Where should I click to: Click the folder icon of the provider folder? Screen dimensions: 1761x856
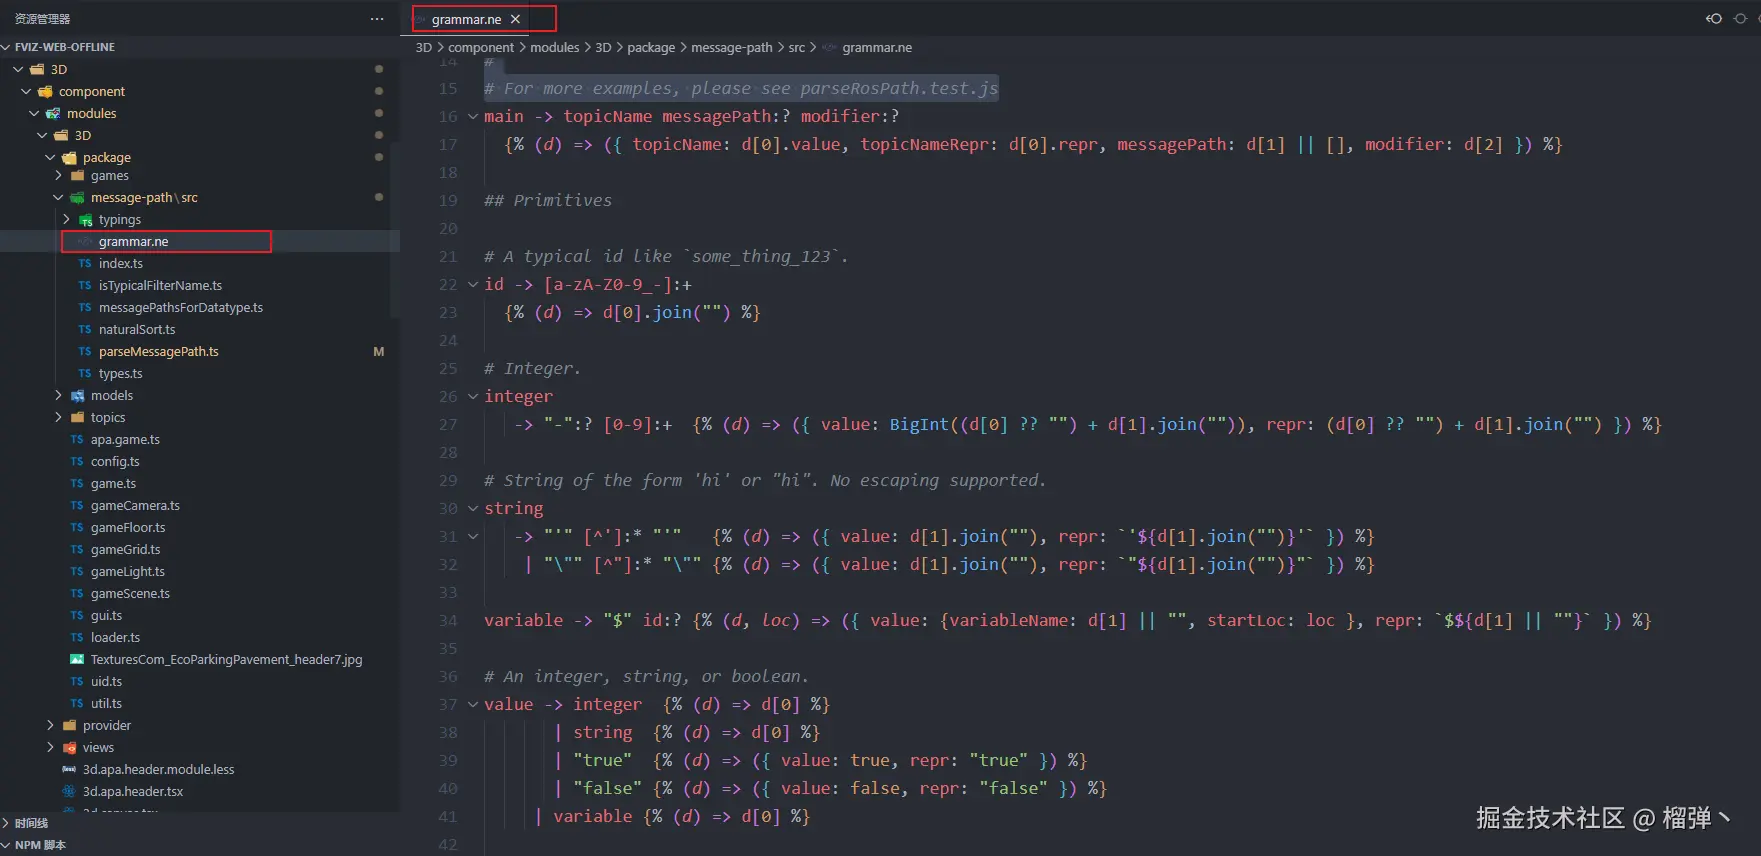(x=69, y=725)
